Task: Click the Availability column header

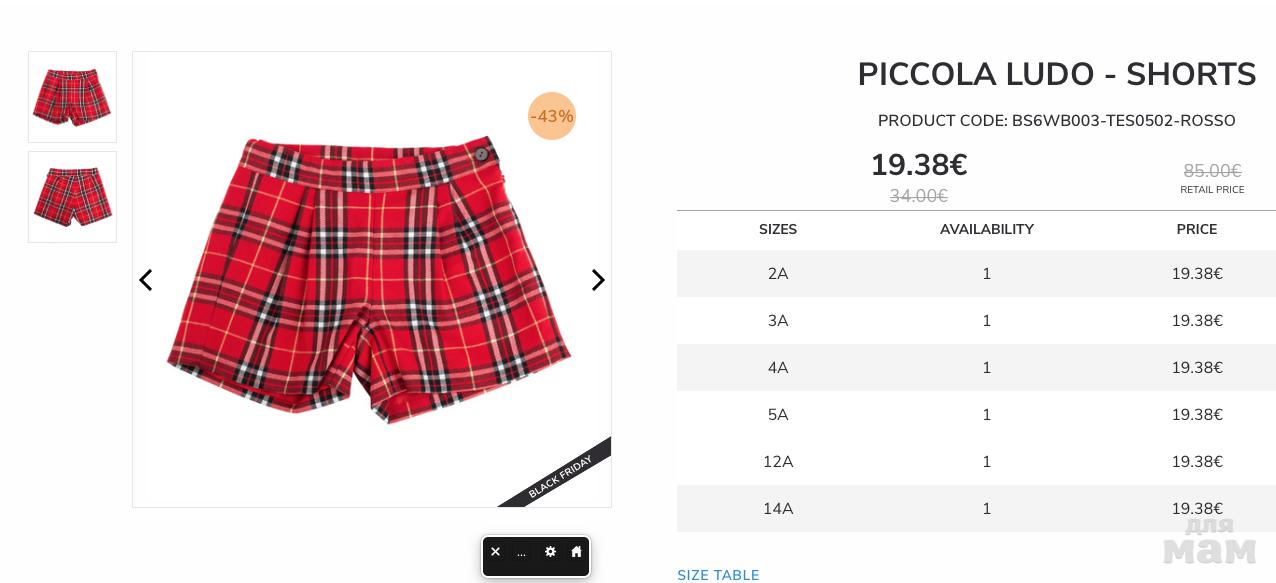Action: tap(986, 230)
